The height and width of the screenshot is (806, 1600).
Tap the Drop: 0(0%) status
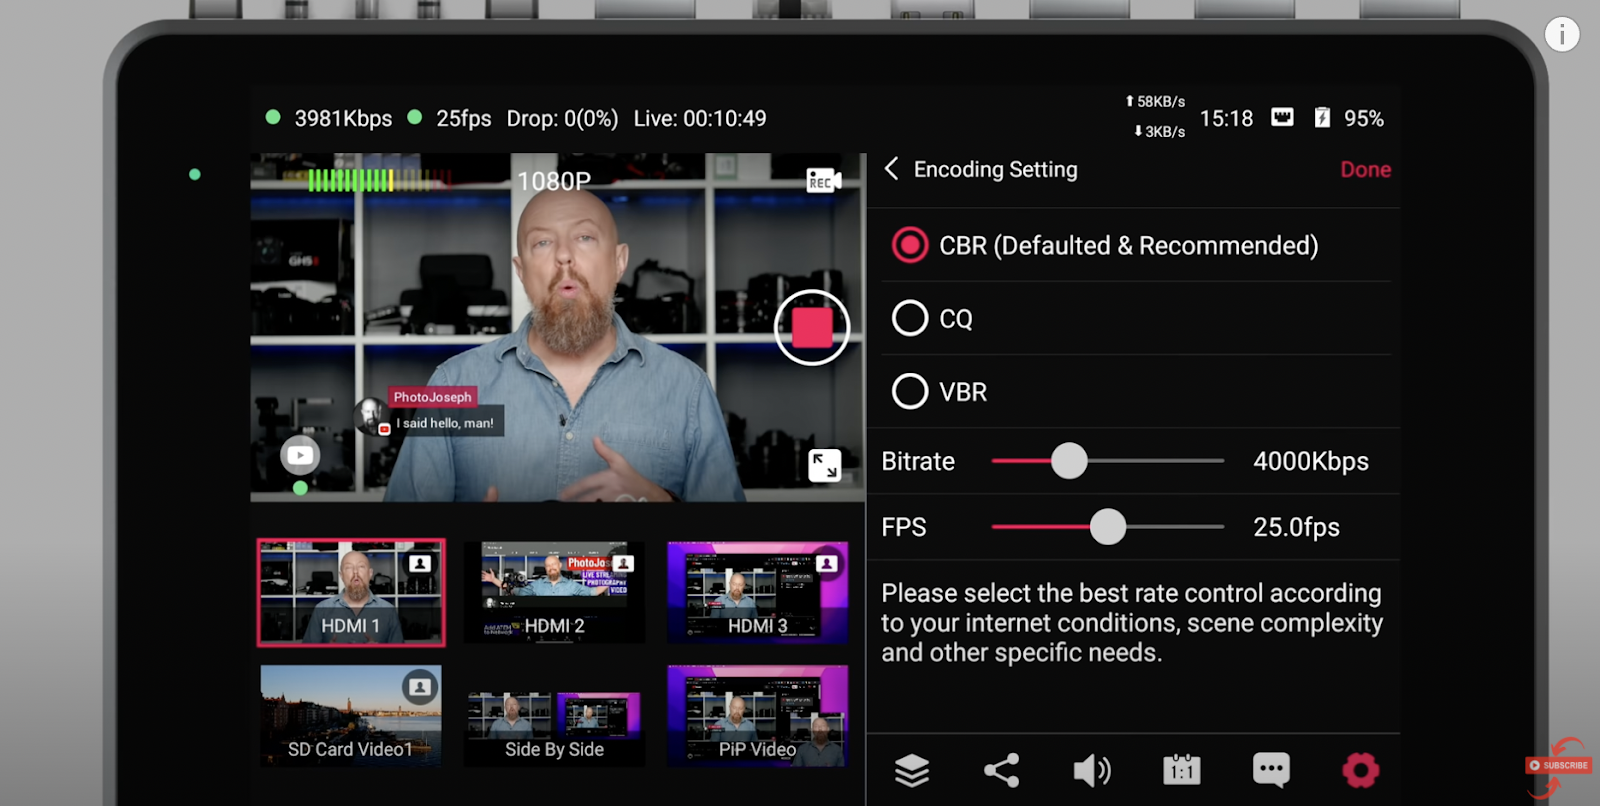point(562,119)
